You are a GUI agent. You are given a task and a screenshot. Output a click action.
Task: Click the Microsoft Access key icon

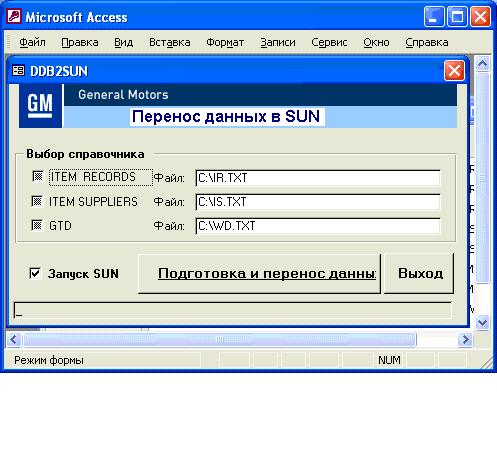(x=14, y=16)
